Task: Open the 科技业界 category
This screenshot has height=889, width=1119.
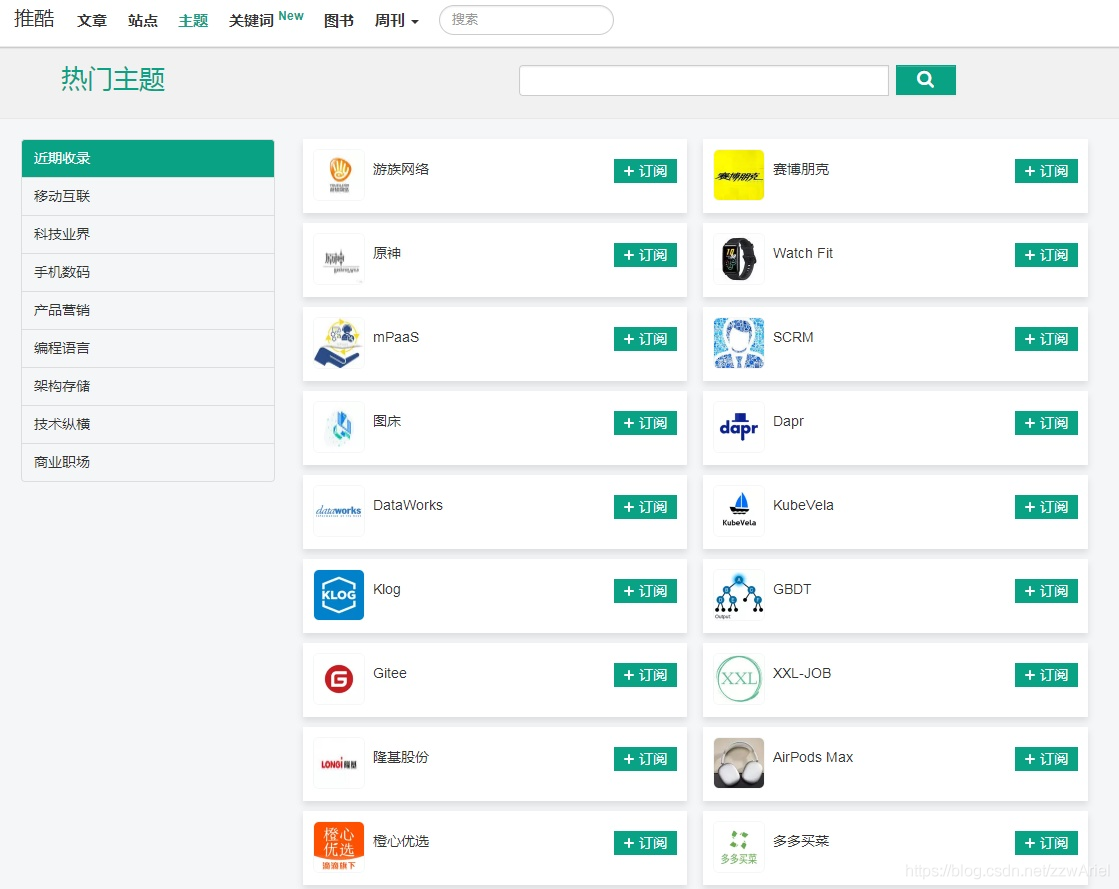Action: 148,234
